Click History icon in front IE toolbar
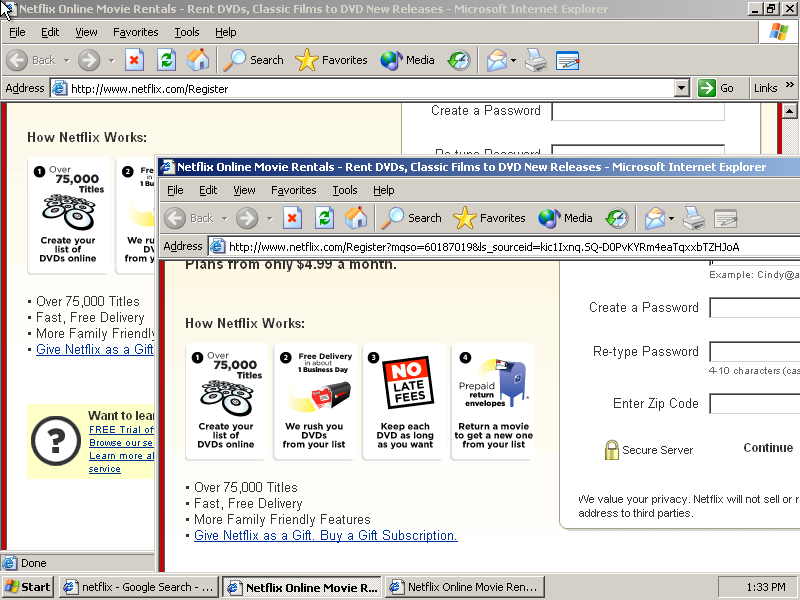The image size is (800, 600). [x=617, y=218]
